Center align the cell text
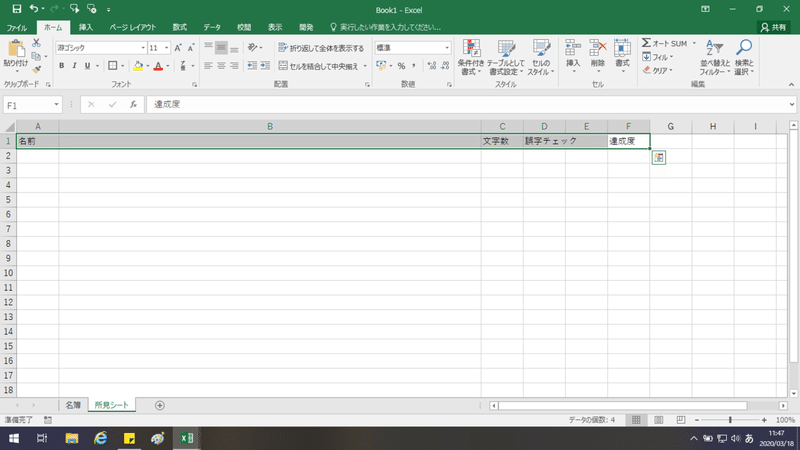Image resolution: width=800 pixels, height=450 pixels. [x=221, y=66]
